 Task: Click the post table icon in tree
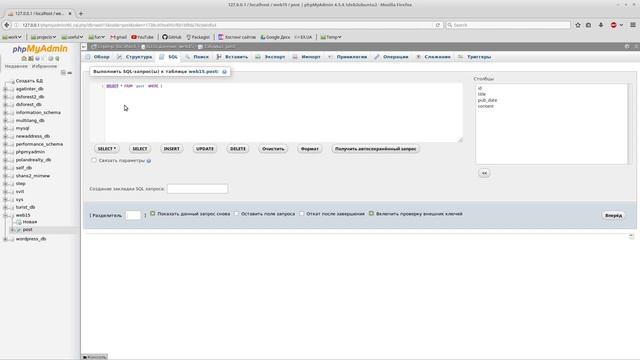point(19,230)
